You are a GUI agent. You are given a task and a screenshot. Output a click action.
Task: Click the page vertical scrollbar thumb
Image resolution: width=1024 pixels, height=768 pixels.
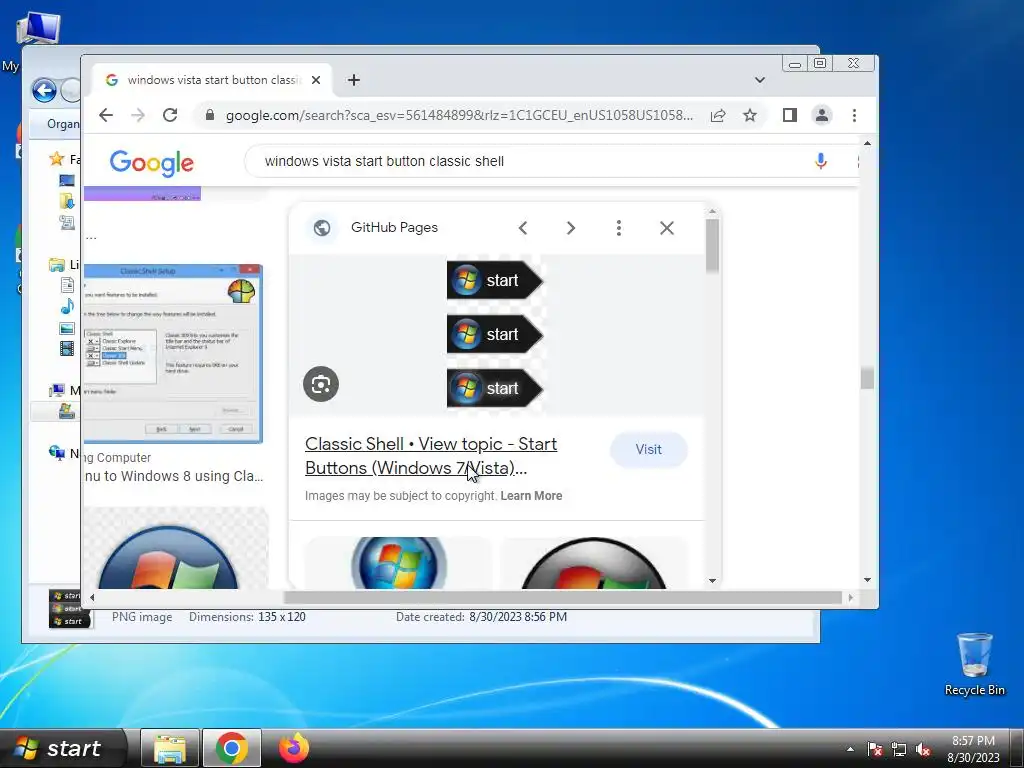pos(867,378)
